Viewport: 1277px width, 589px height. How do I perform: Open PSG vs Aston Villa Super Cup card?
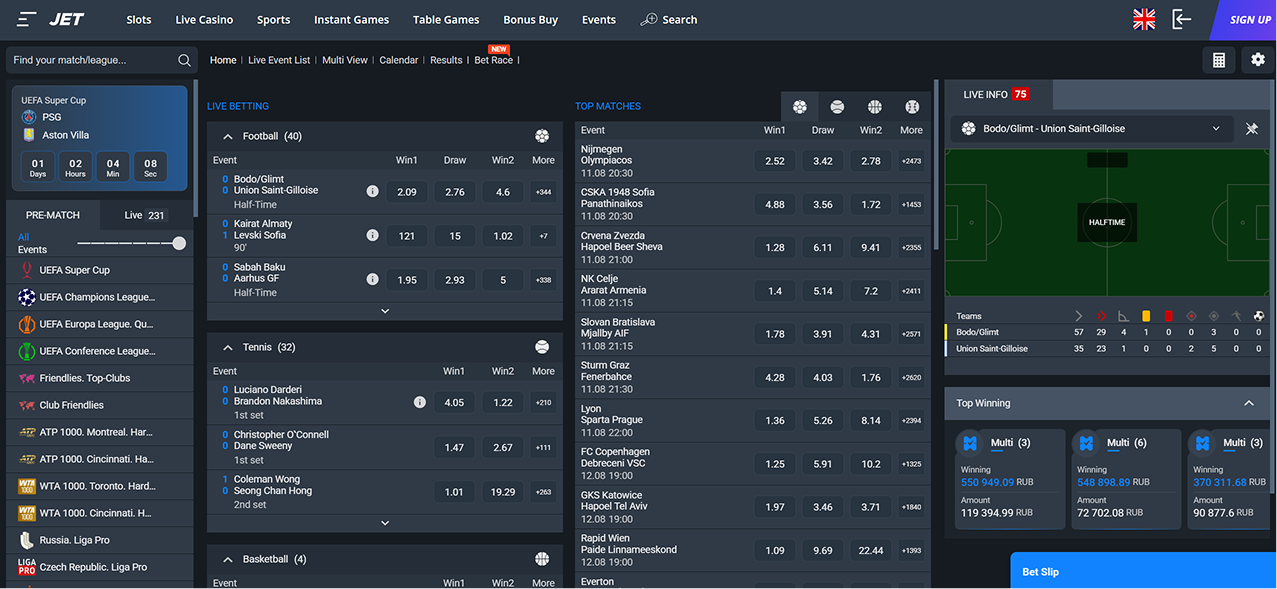tap(99, 137)
